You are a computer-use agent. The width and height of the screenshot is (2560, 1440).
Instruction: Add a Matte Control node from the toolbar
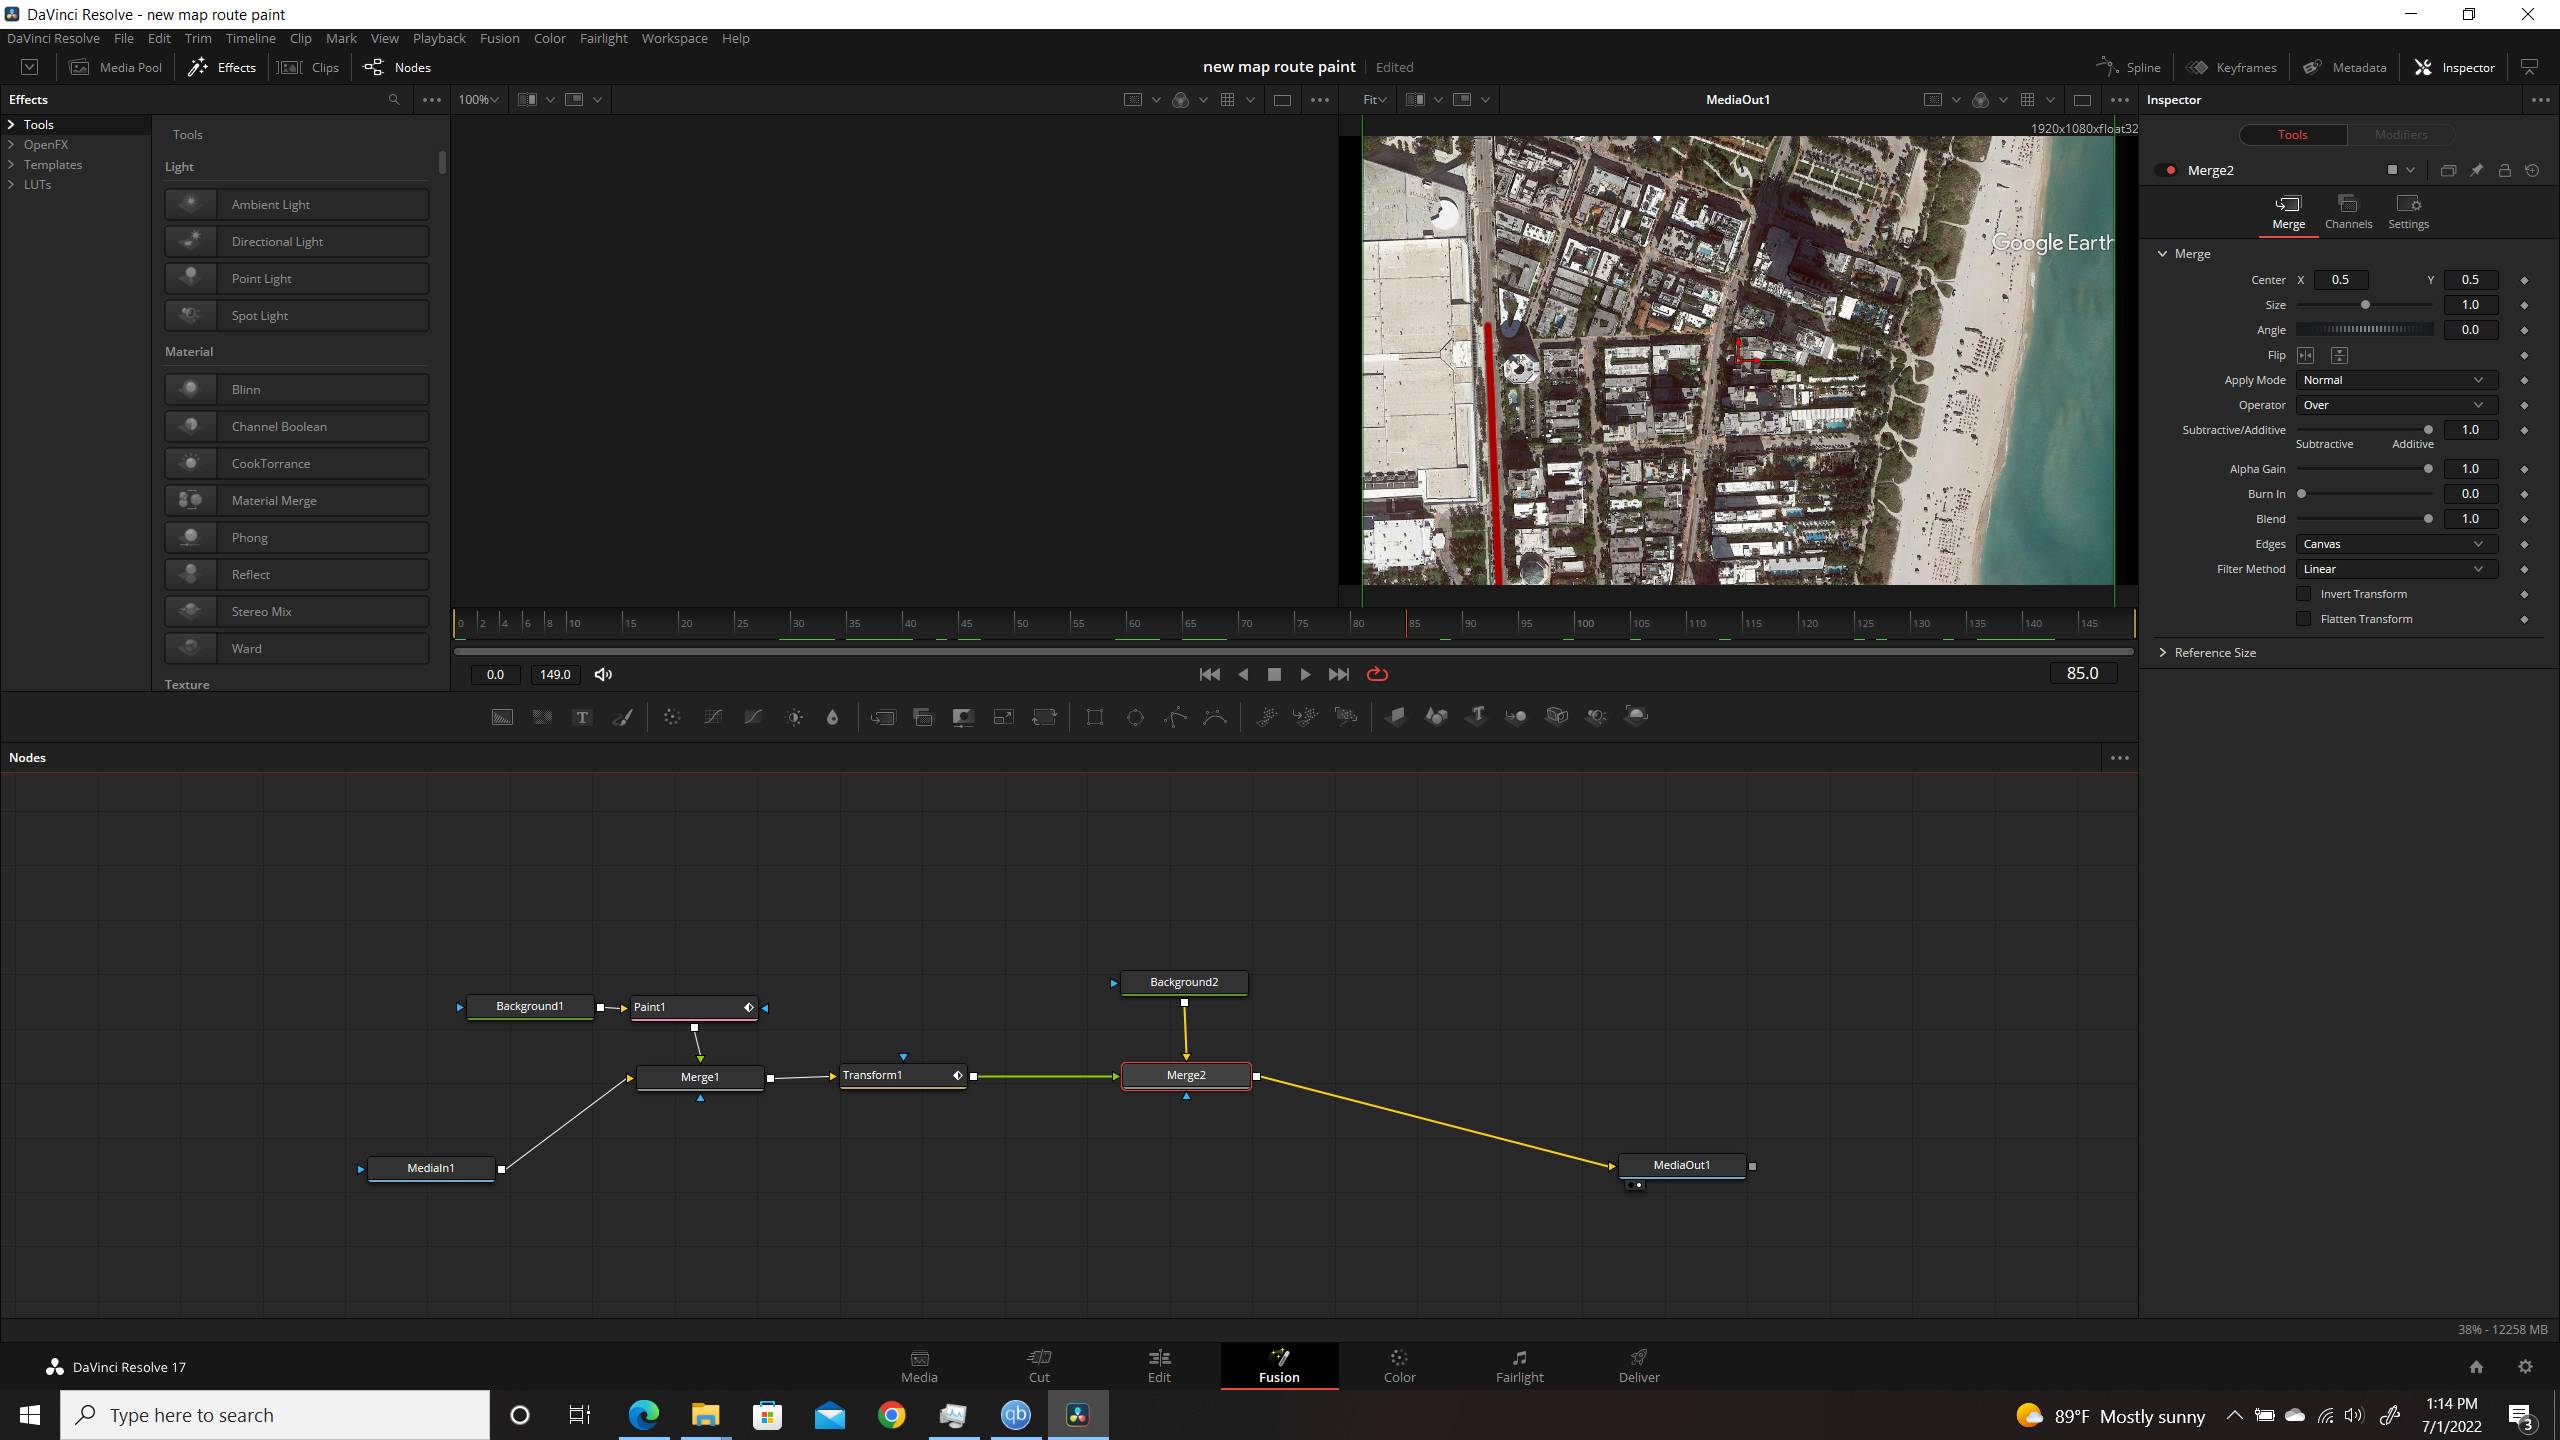point(963,717)
